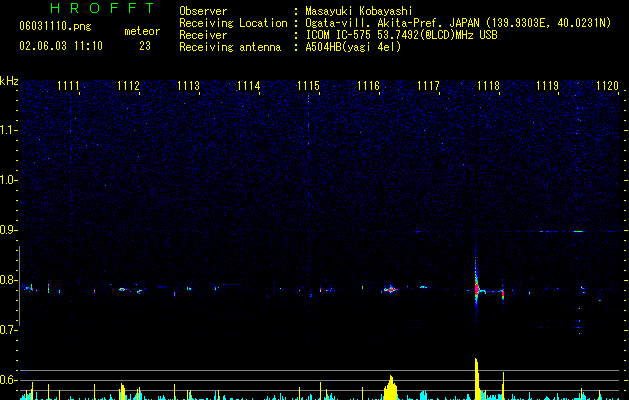Click the 0.8 kHz frequency label
629x400 pixels.
coord(8,280)
